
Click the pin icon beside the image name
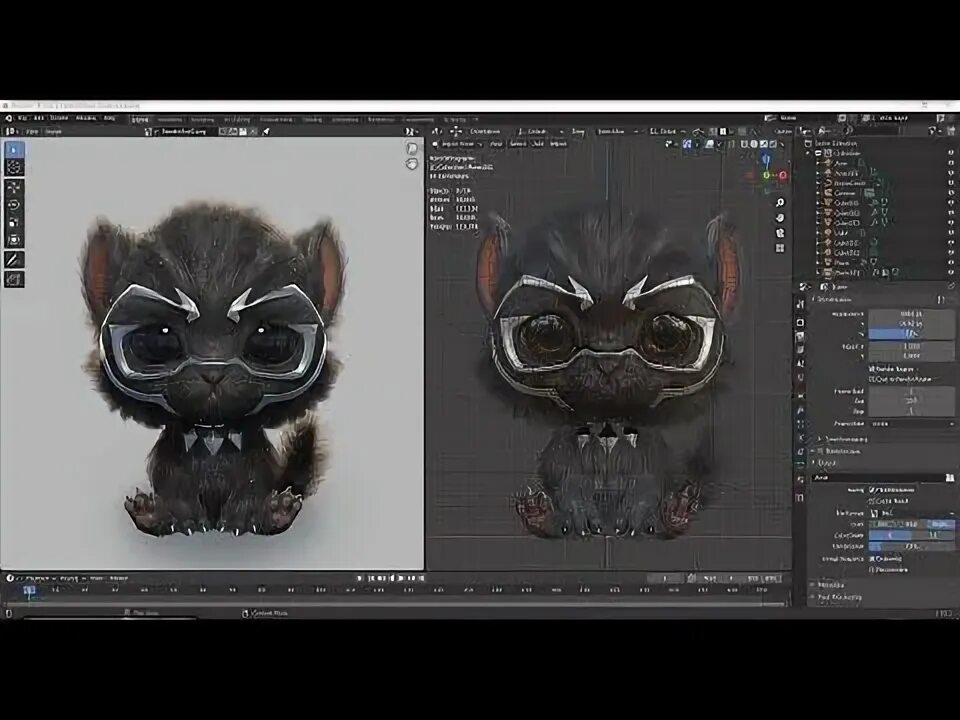coord(266,132)
